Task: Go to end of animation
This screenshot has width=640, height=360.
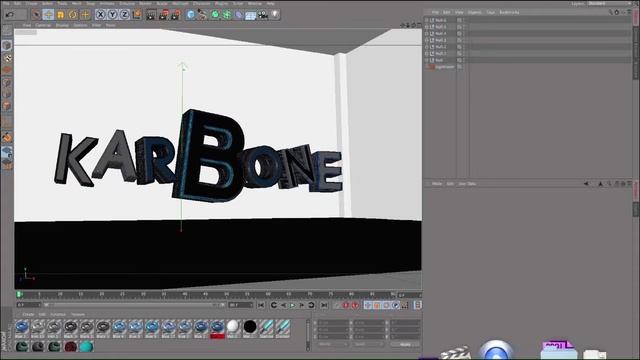Action: click(324, 305)
